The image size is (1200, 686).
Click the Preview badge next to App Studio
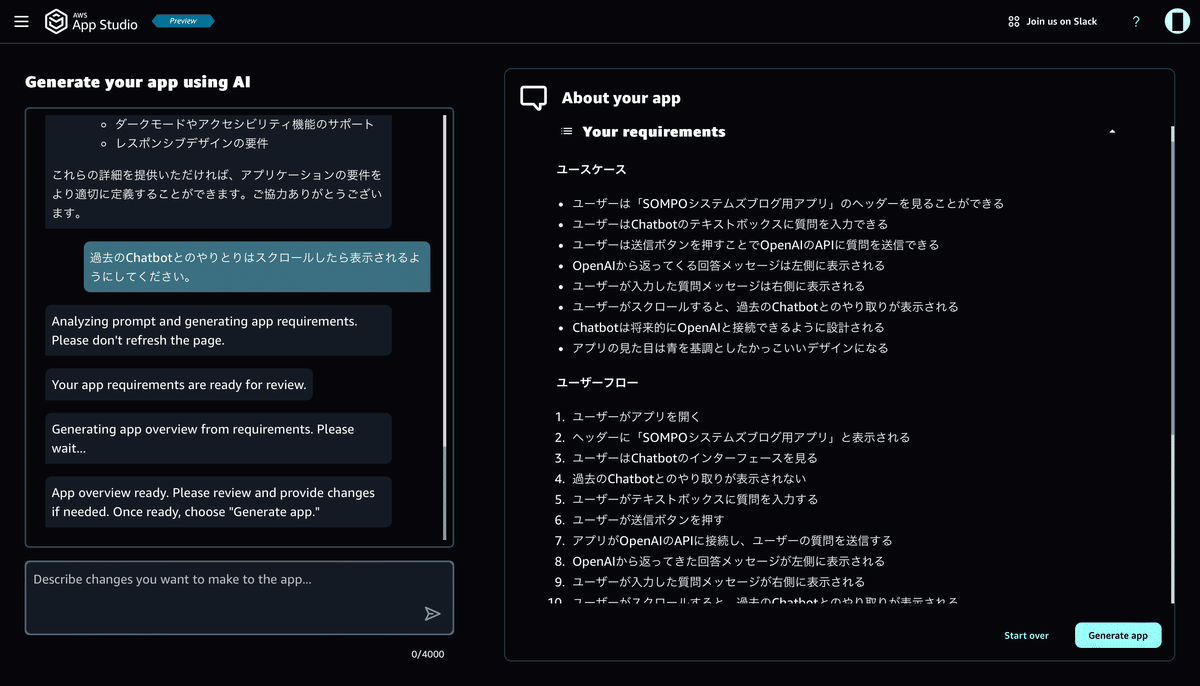pos(183,21)
